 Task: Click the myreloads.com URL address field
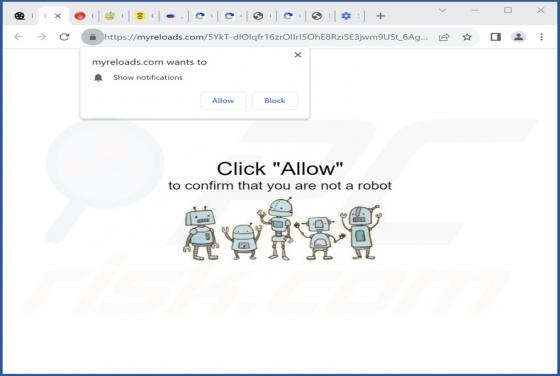click(266, 37)
